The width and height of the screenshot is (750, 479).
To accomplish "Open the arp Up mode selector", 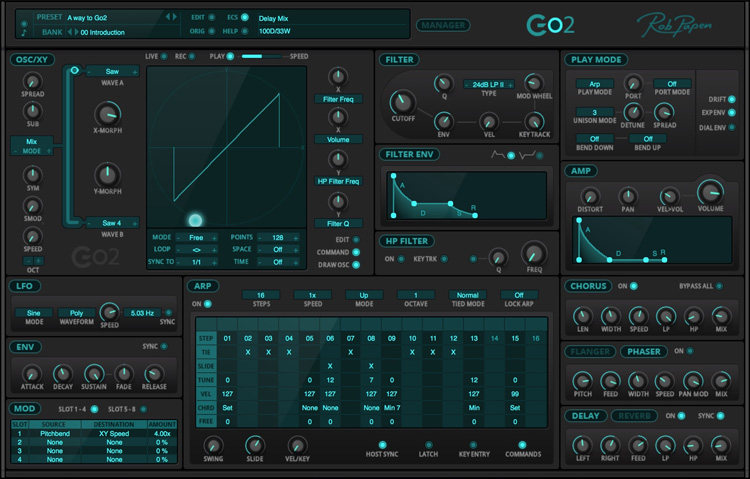I will coord(364,295).
